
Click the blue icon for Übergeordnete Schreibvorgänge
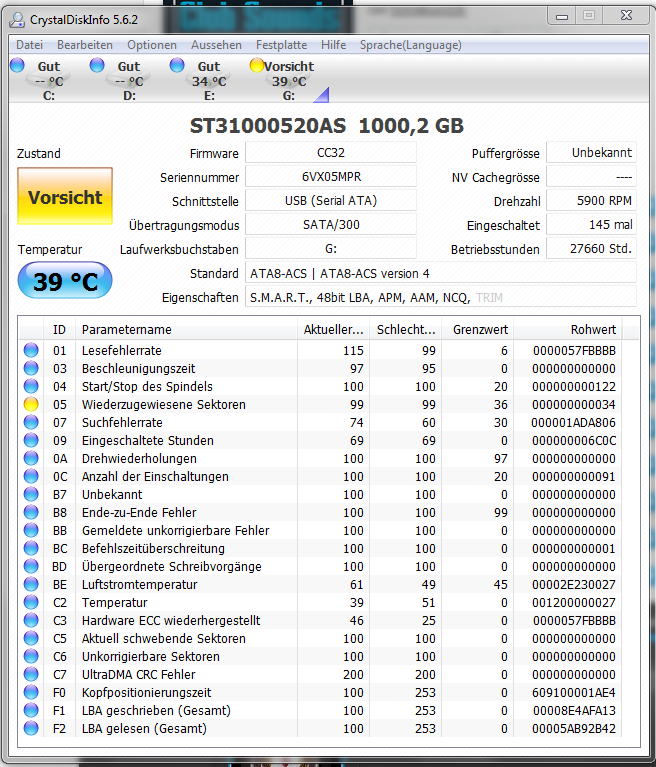31,566
